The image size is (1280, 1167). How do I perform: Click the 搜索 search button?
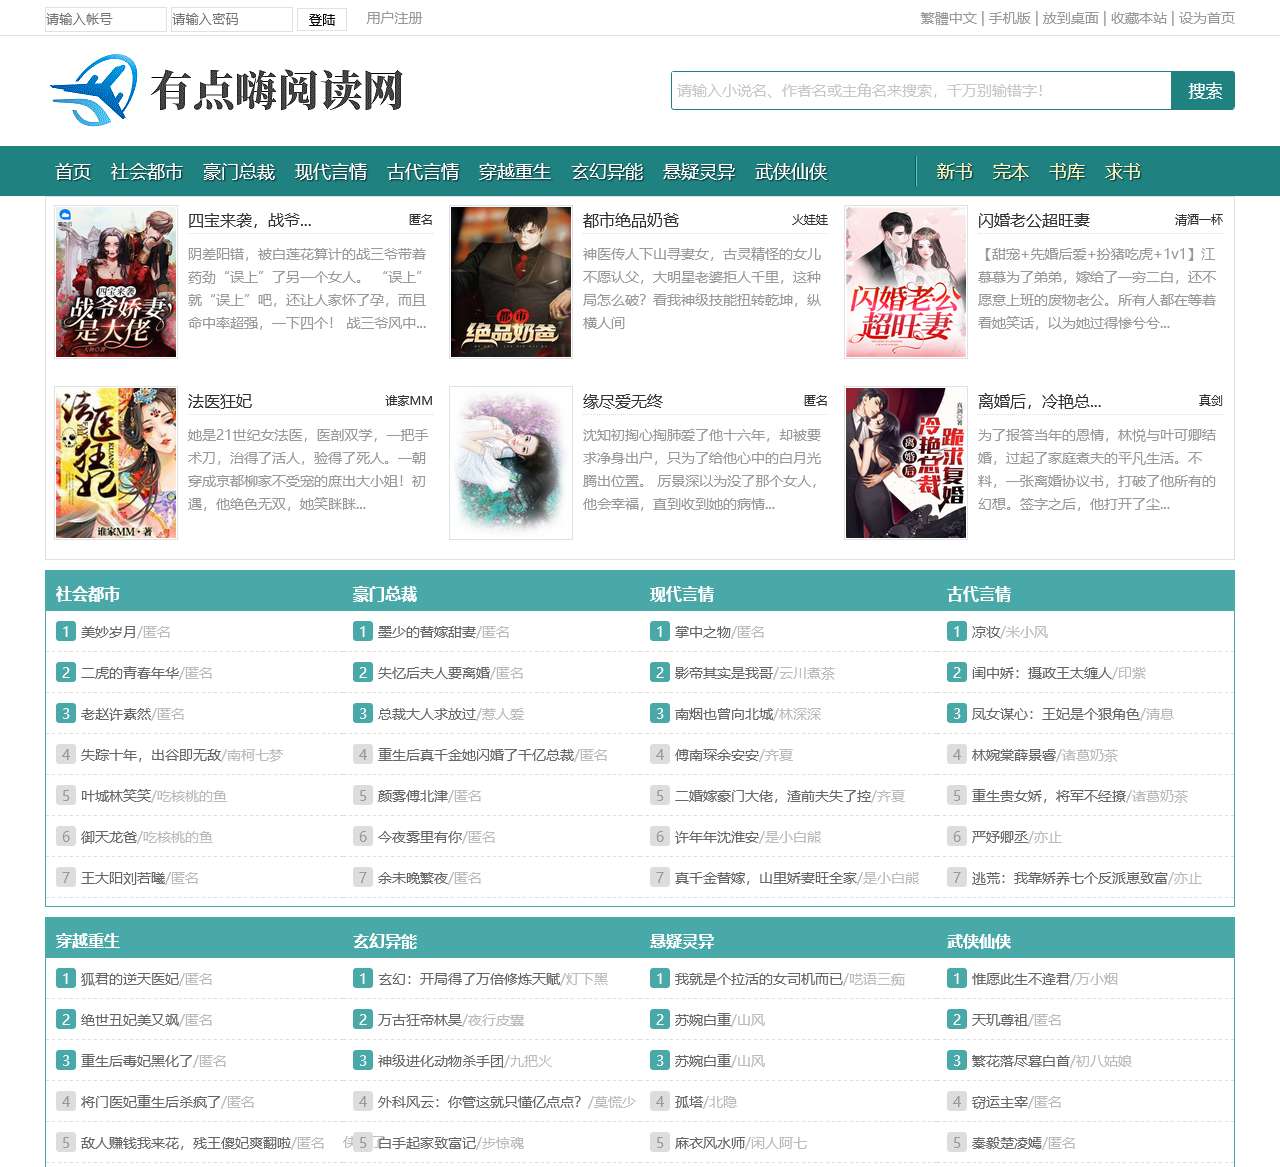coord(1204,90)
